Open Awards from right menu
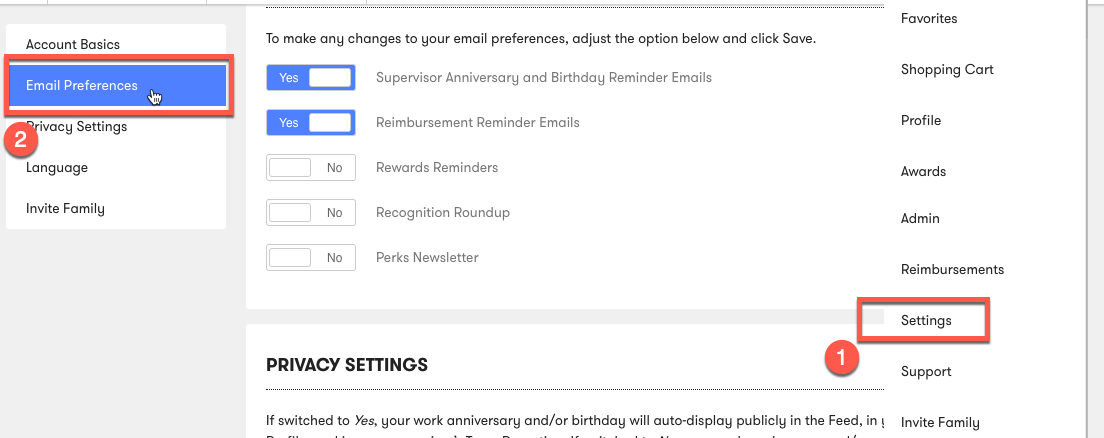The width and height of the screenshot is (1104, 438). (x=923, y=171)
